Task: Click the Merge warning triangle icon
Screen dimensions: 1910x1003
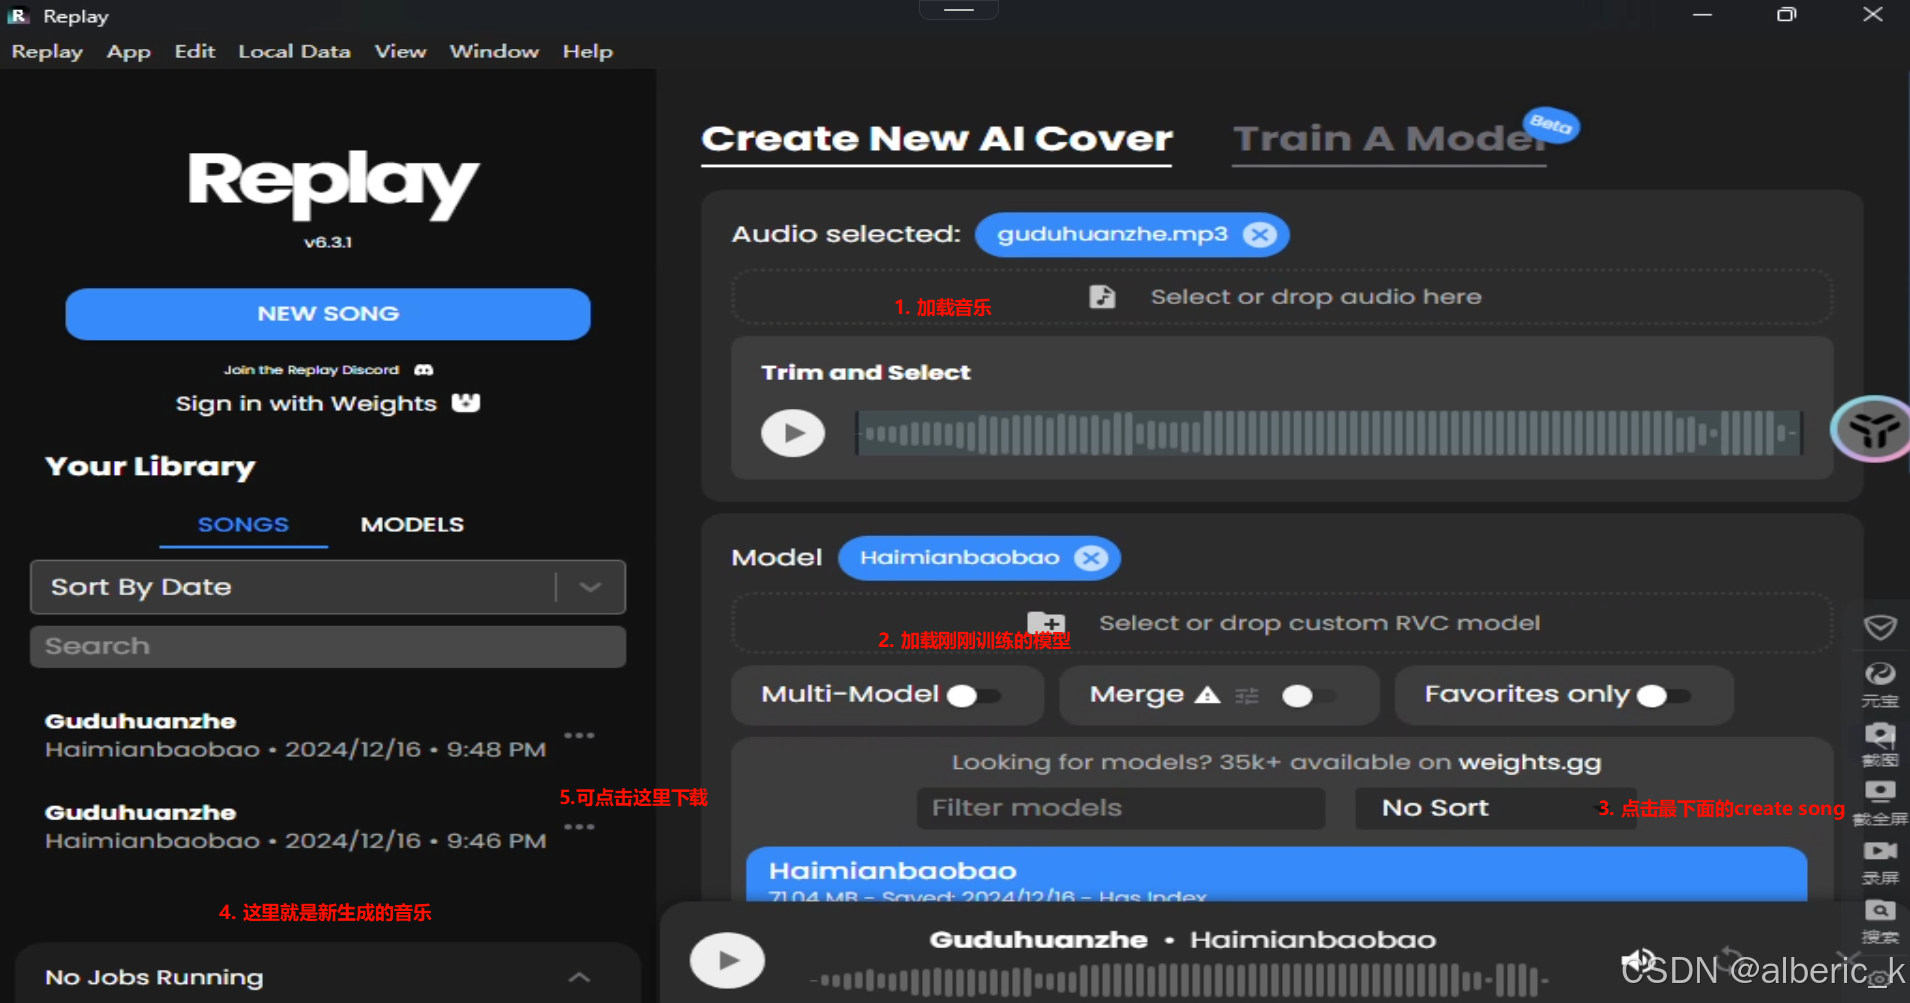Action: coord(1207,695)
